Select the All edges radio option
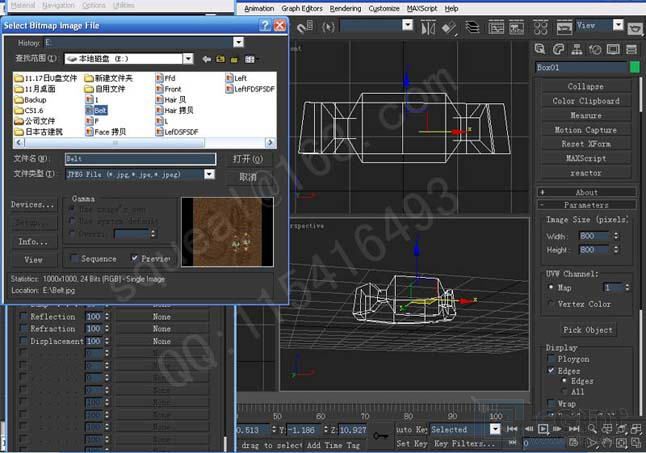 point(564,391)
